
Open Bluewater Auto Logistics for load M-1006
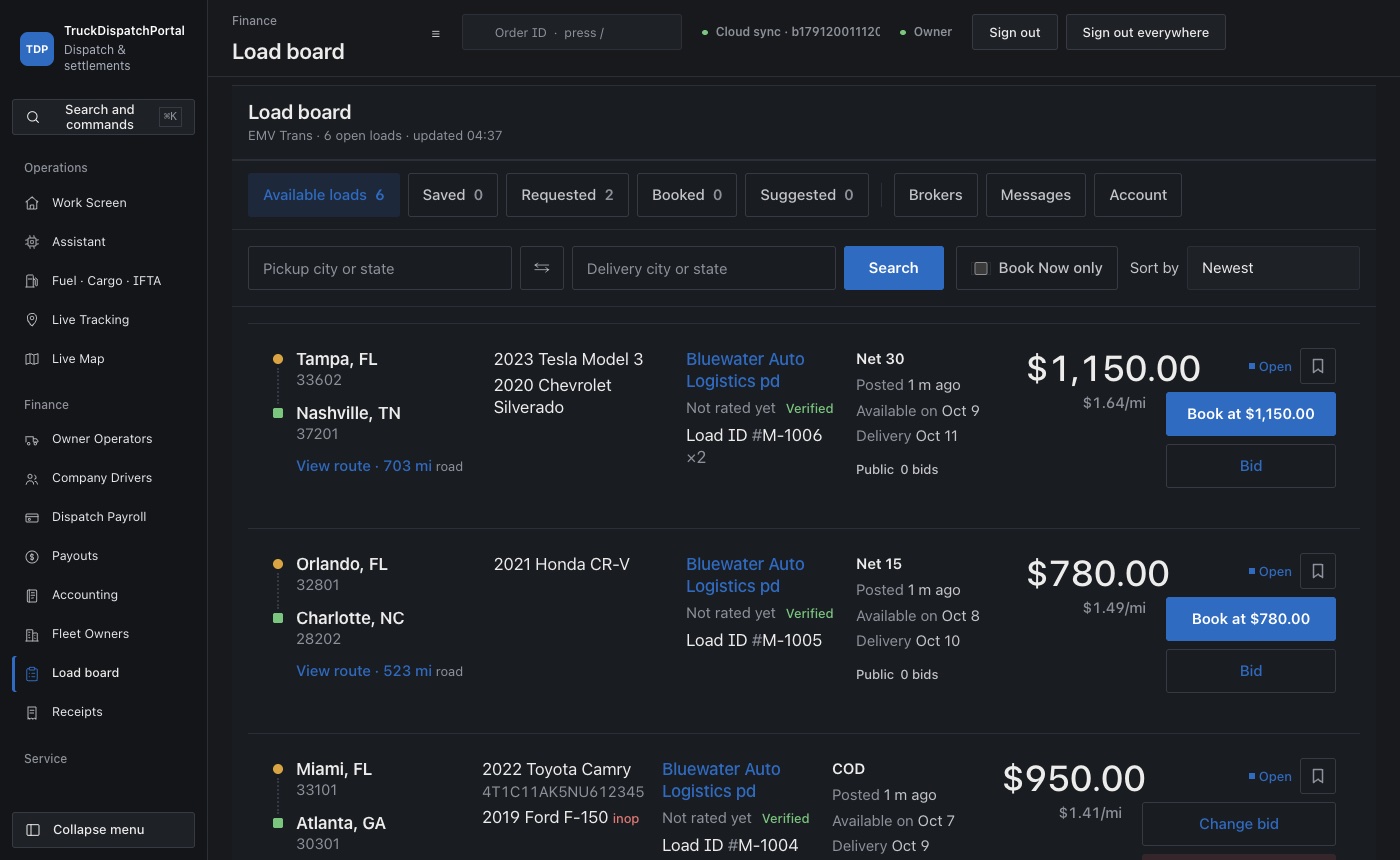coord(745,370)
